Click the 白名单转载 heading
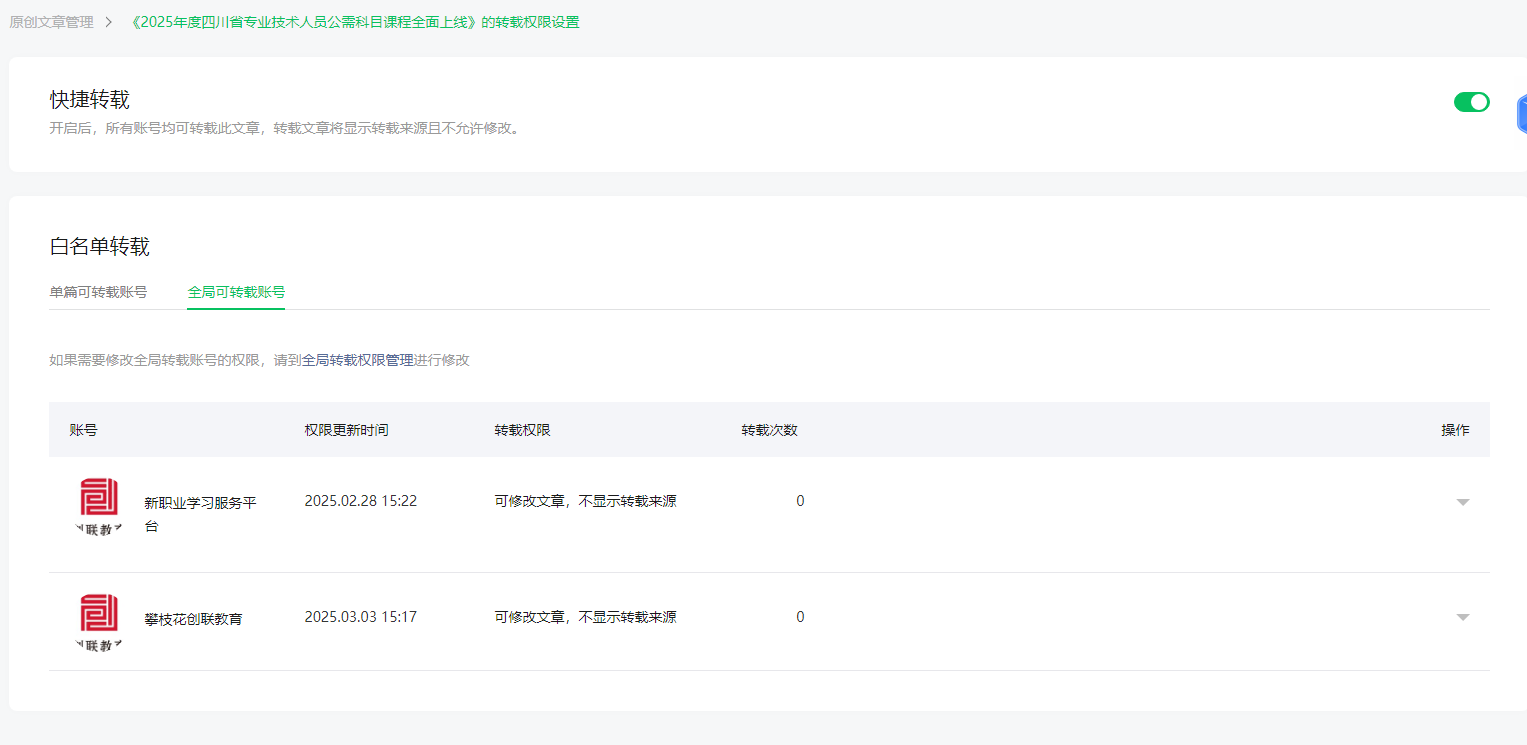 100,246
